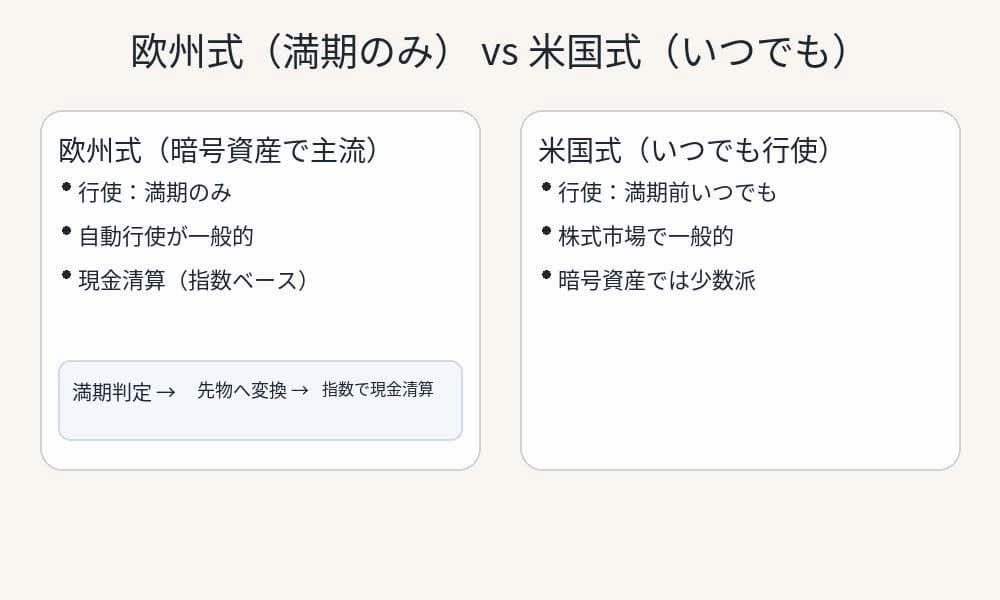The width and height of the screenshot is (1000, 600).
Task: Click the main title 欧州式 vs 米国式
Action: tap(490, 52)
